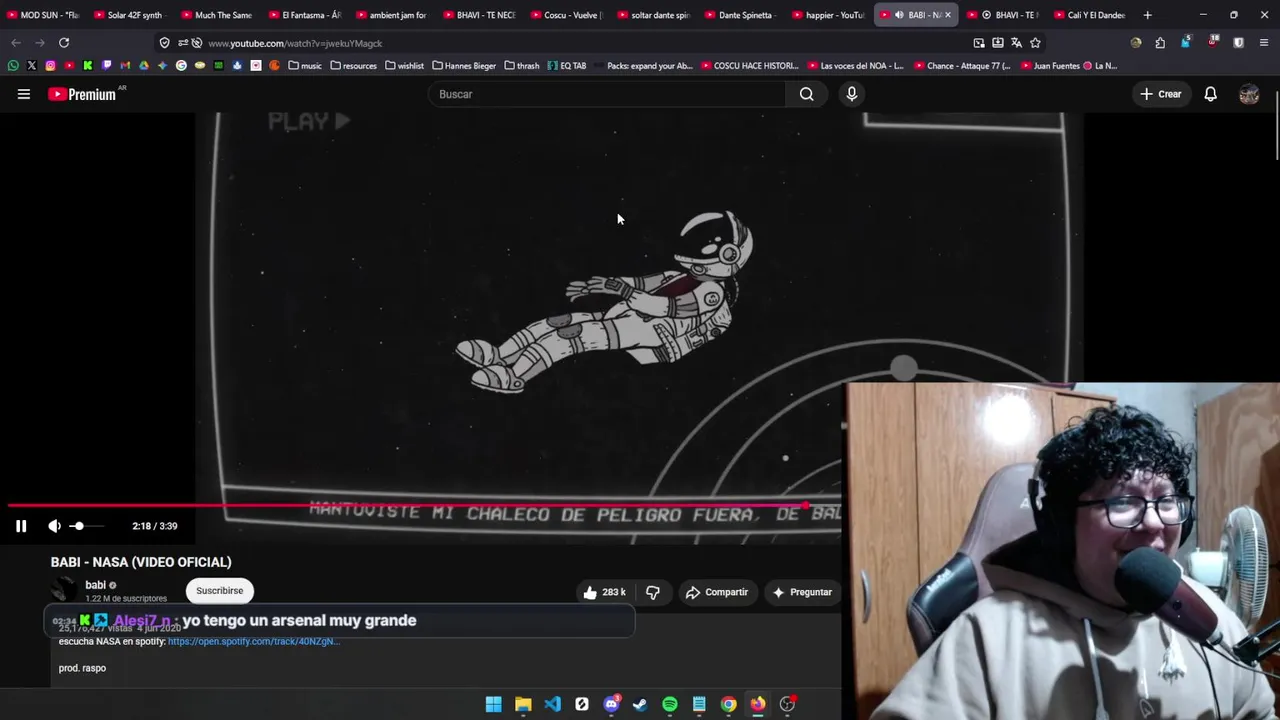The height and width of the screenshot is (720, 1280).
Task: Open the Twitch bookmark icon
Action: 106,66
